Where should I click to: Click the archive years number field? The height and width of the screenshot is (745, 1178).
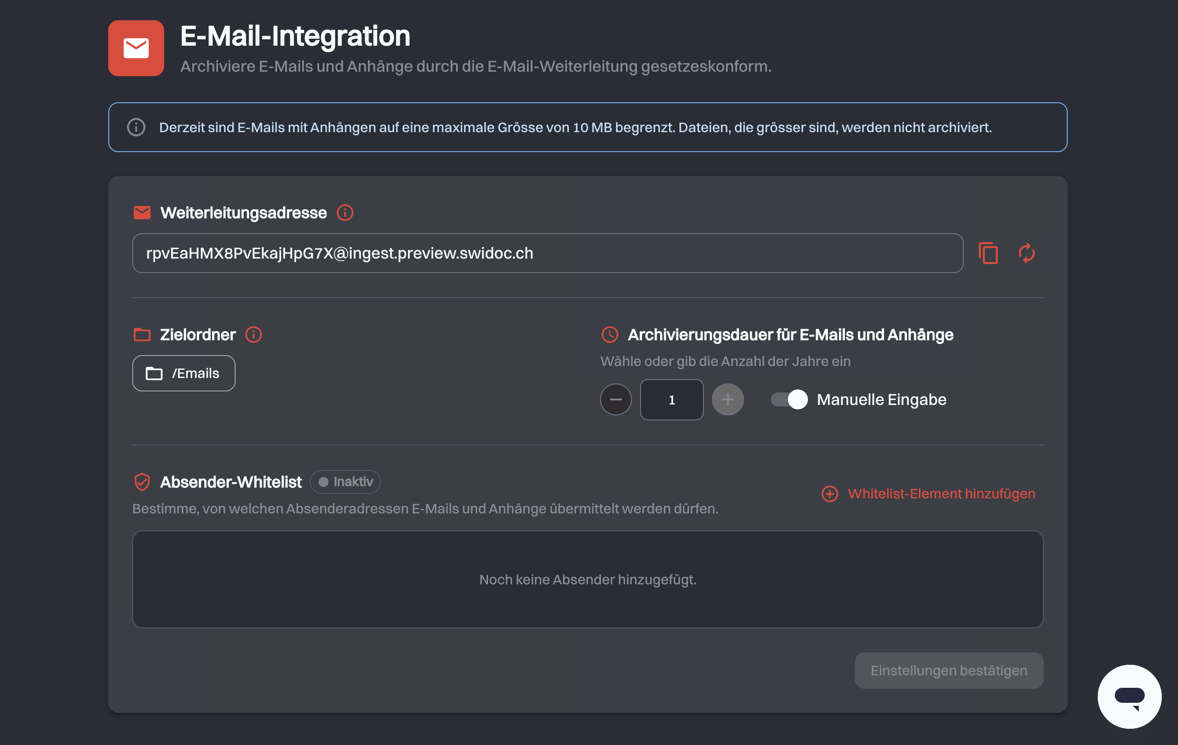[672, 400]
